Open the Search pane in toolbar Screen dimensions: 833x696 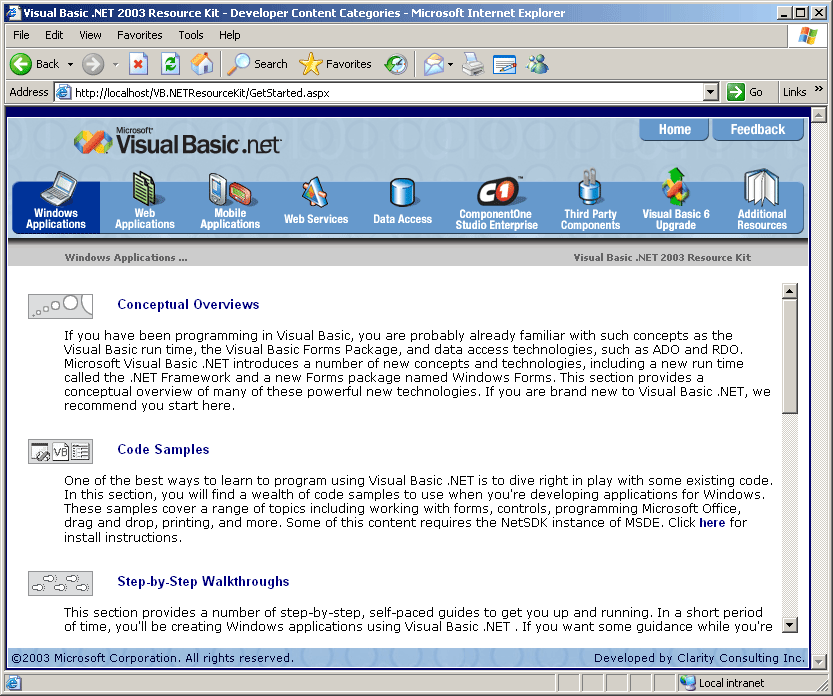(x=257, y=64)
